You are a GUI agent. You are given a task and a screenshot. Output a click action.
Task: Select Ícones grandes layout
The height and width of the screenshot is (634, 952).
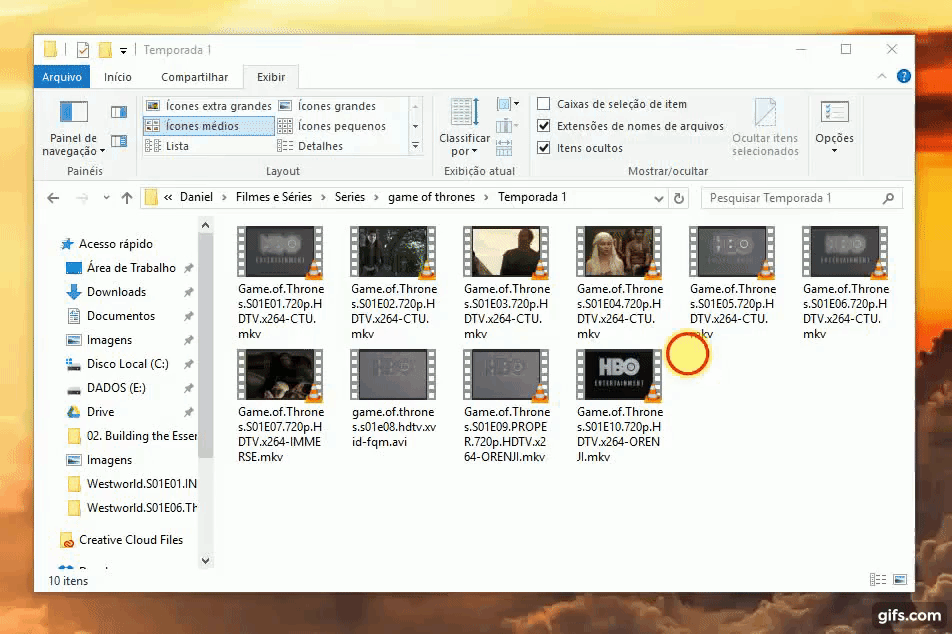(328, 106)
